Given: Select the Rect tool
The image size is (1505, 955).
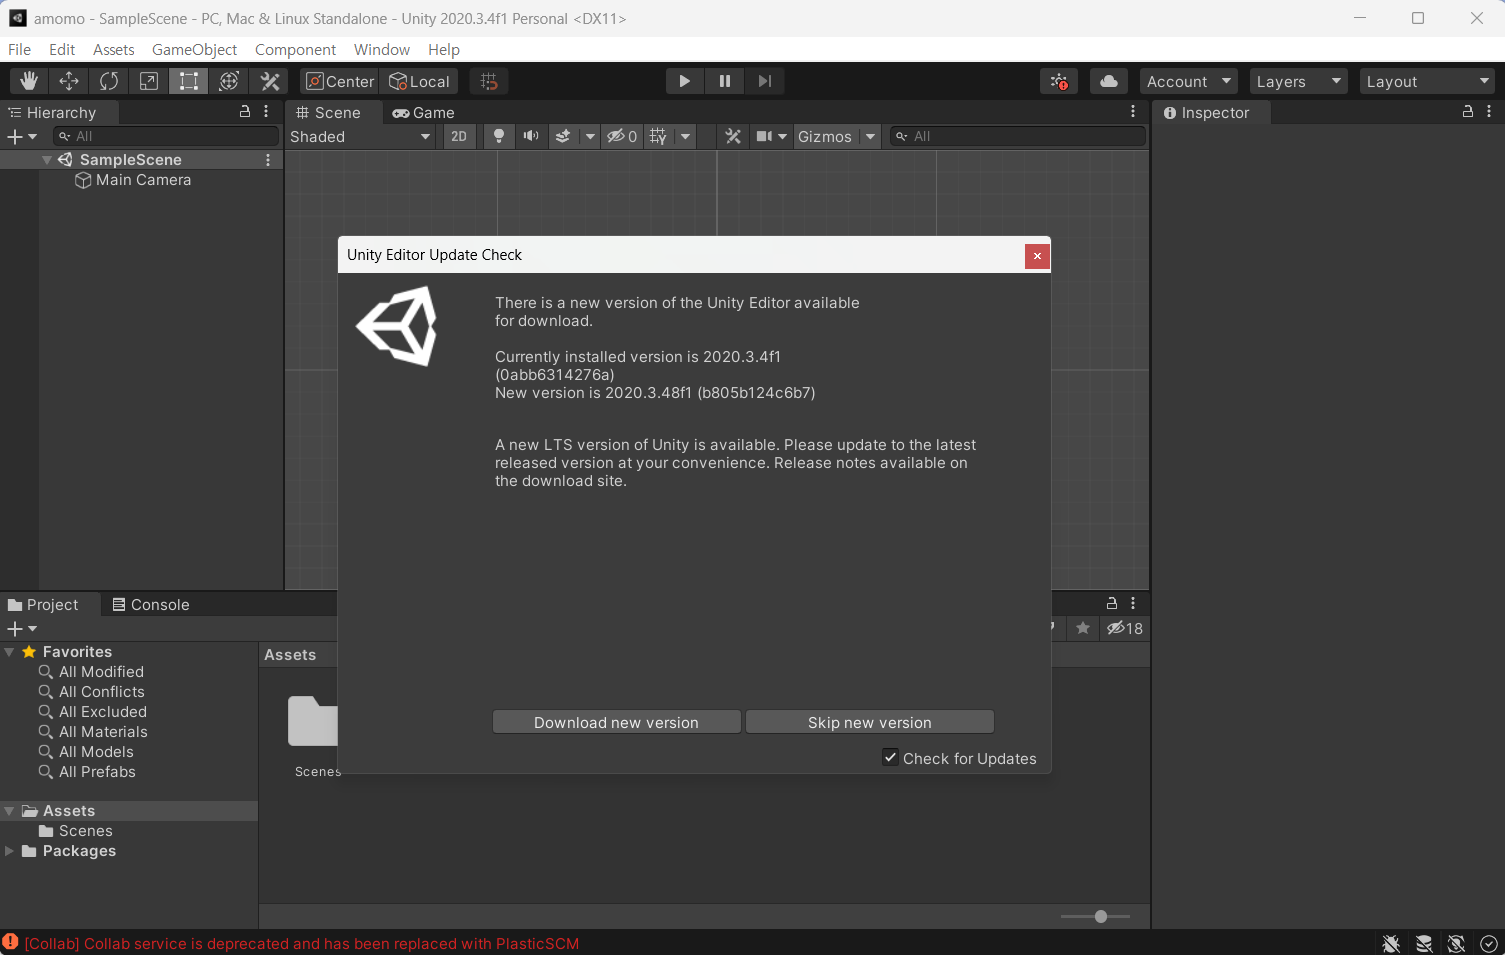Looking at the screenshot, I should point(189,81).
